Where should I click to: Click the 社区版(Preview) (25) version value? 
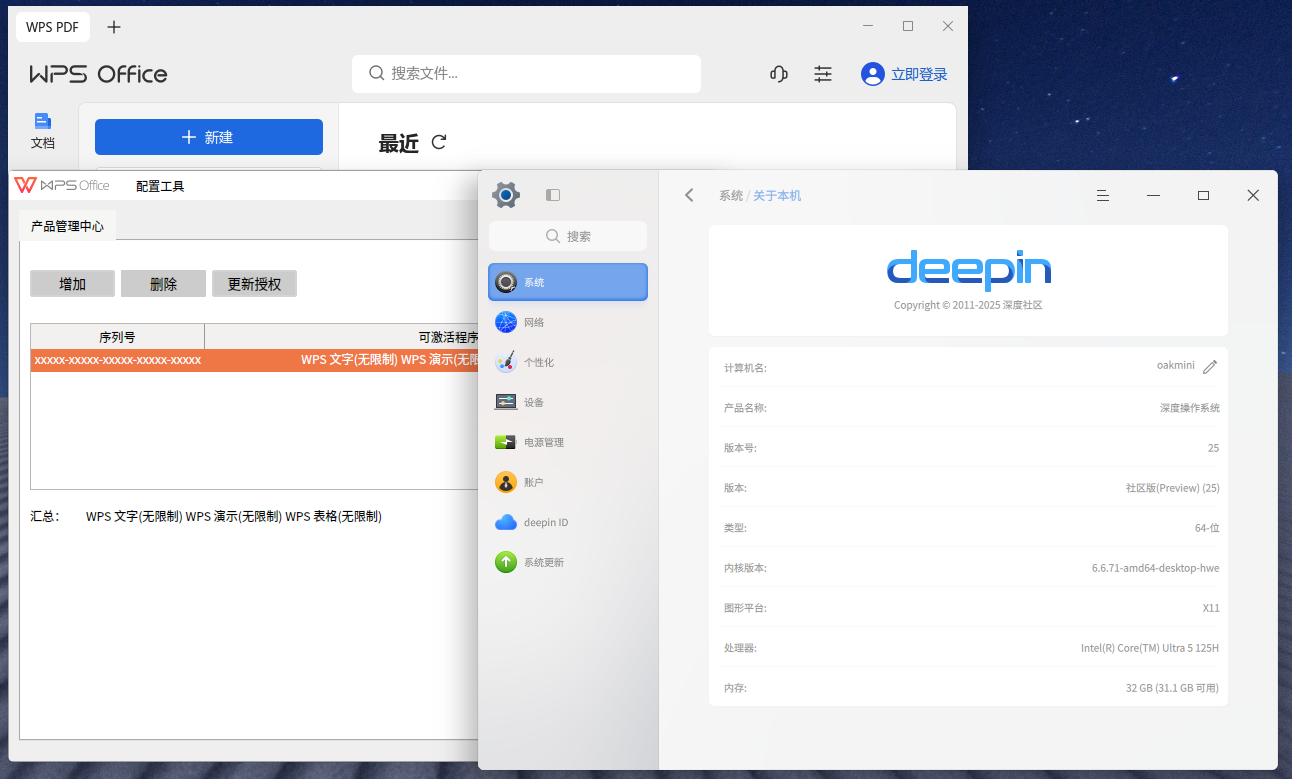coord(1172,488)
